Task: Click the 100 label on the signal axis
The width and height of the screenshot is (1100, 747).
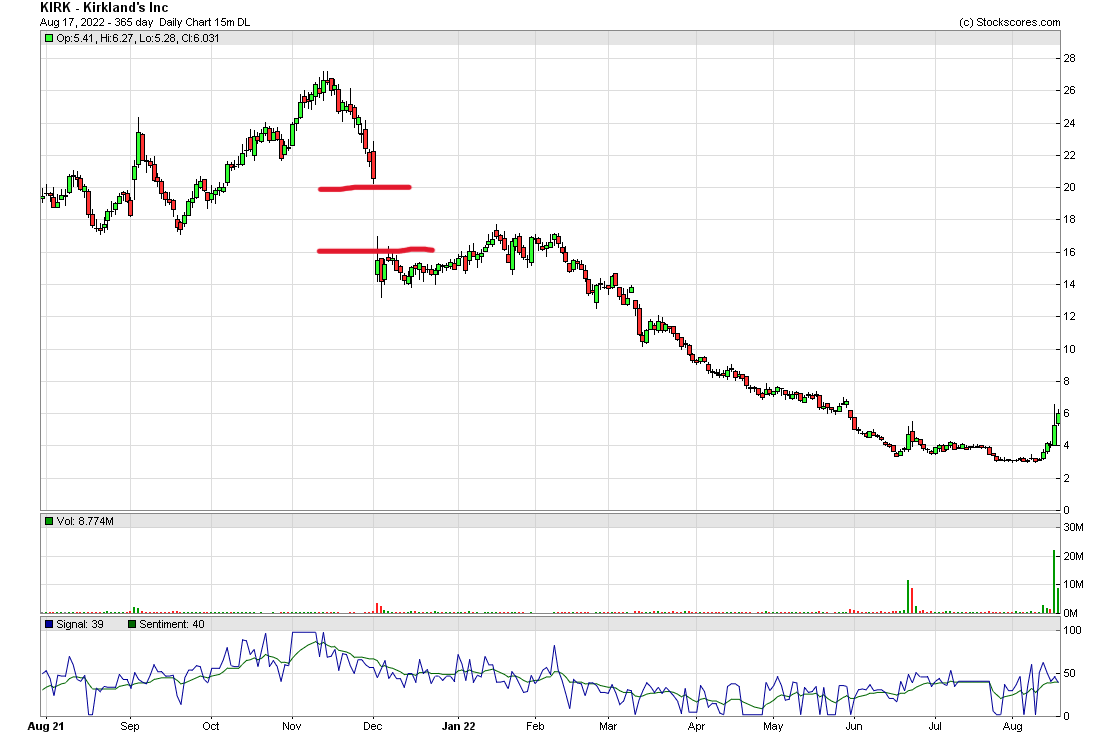Action: (x=1073, y=631)
